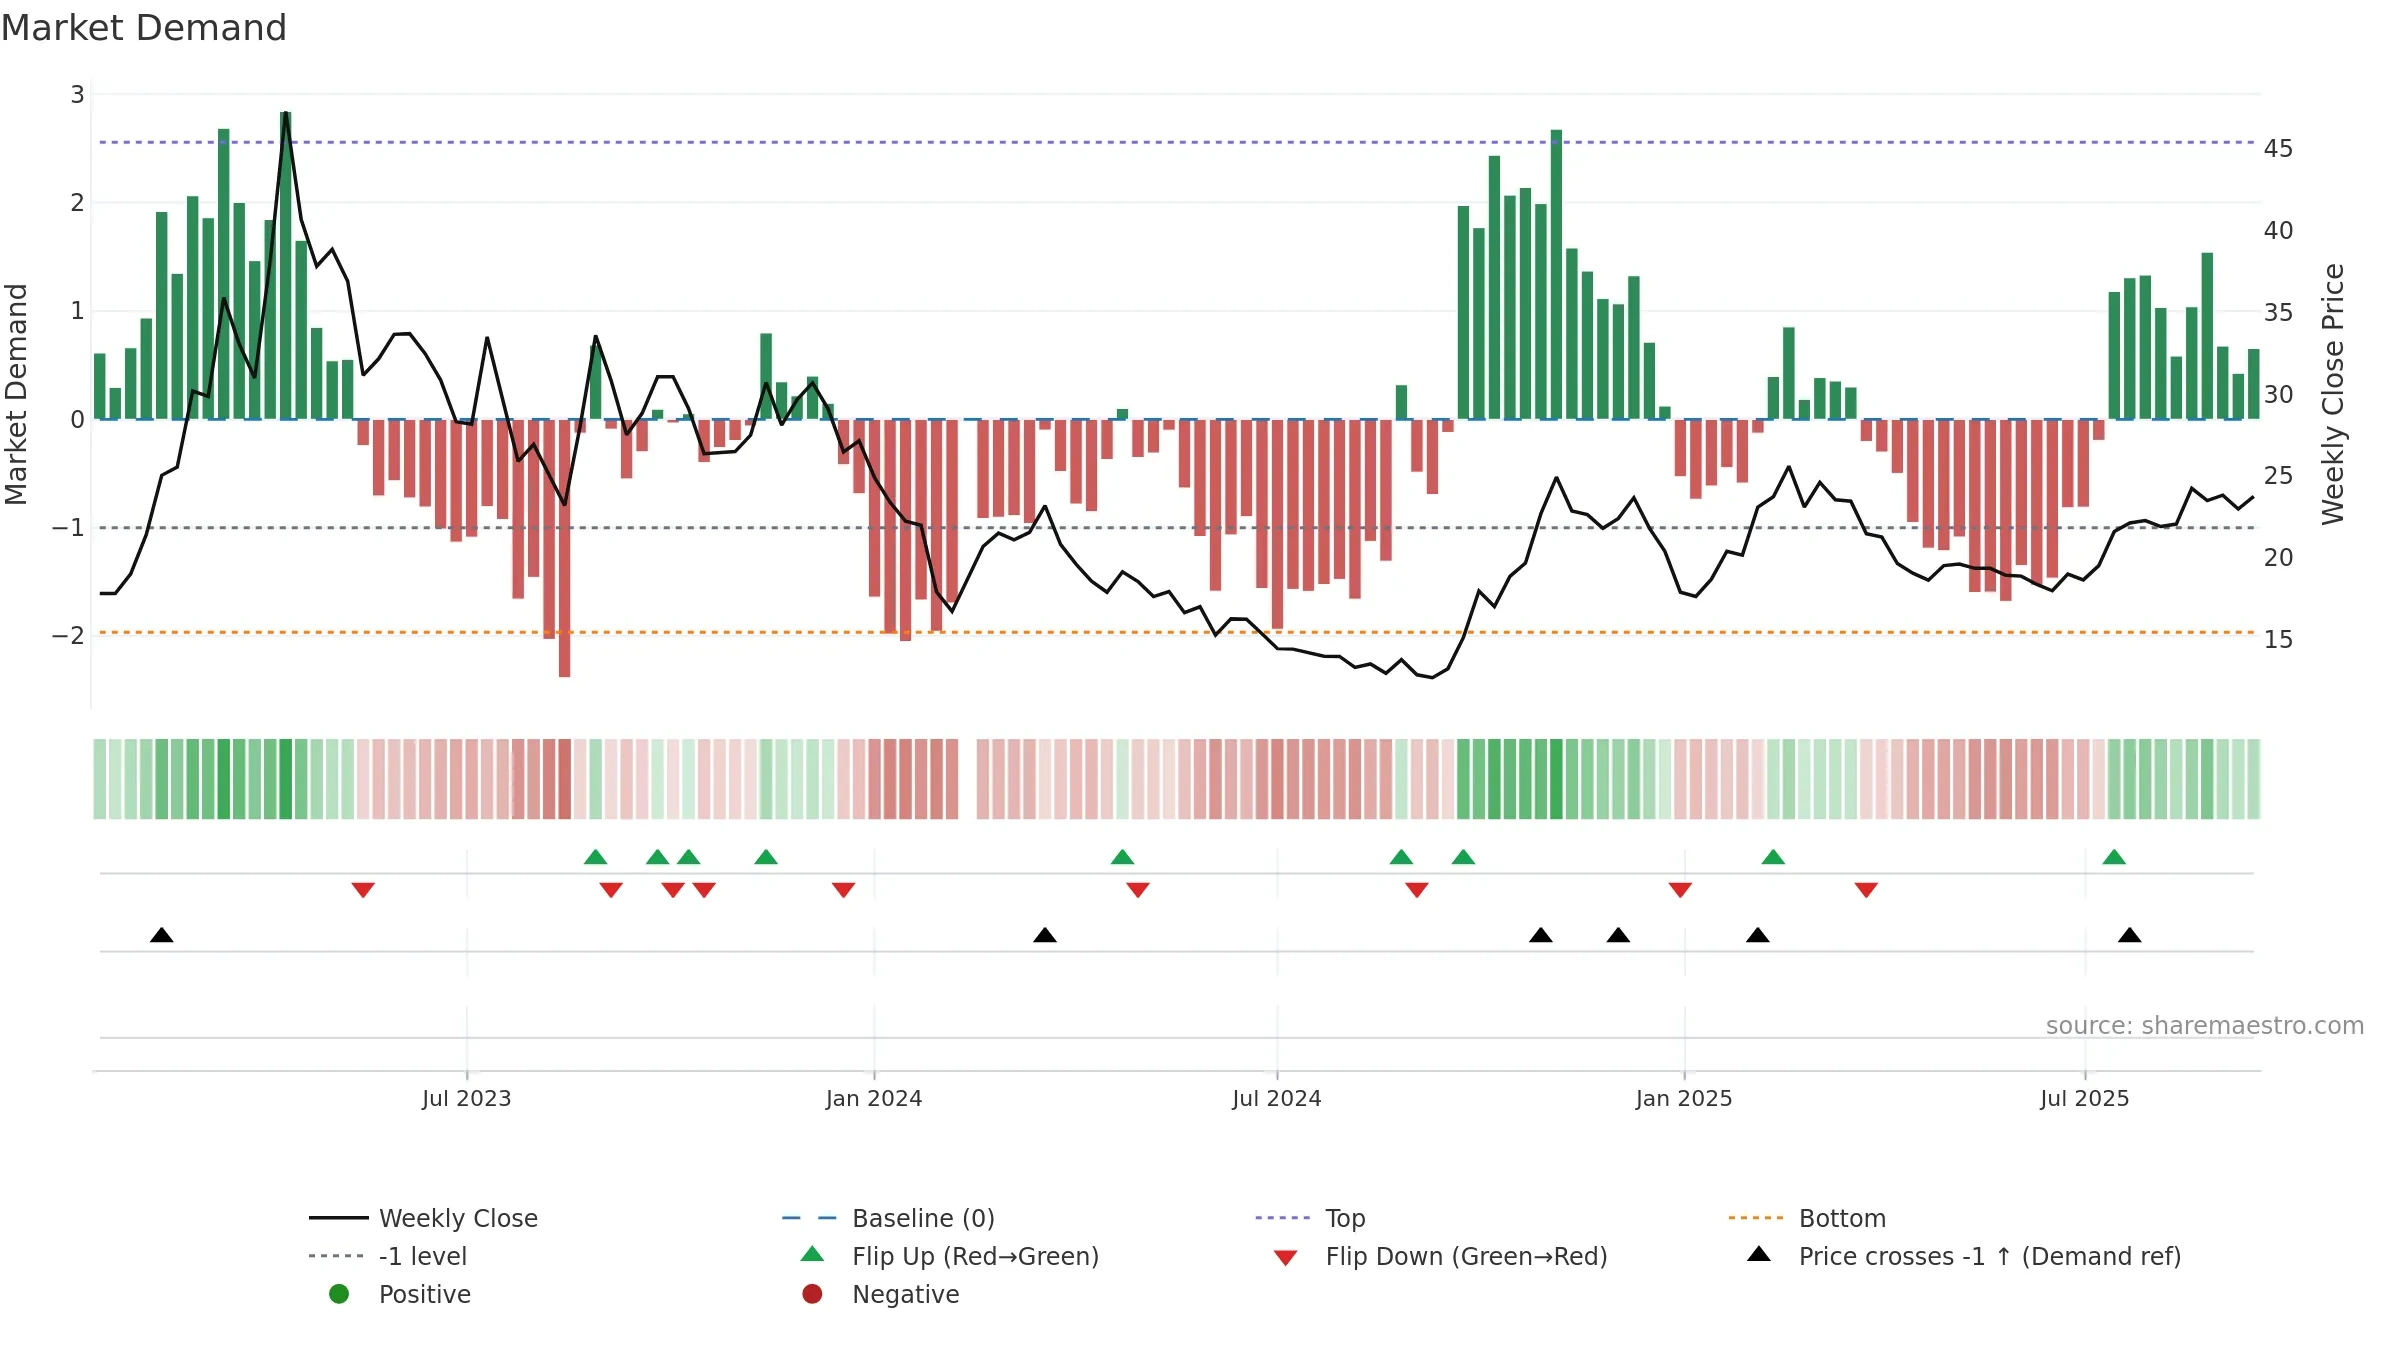Click the 3 demand axis tick
This screenshot has height=1350, width=2400.
77,94
